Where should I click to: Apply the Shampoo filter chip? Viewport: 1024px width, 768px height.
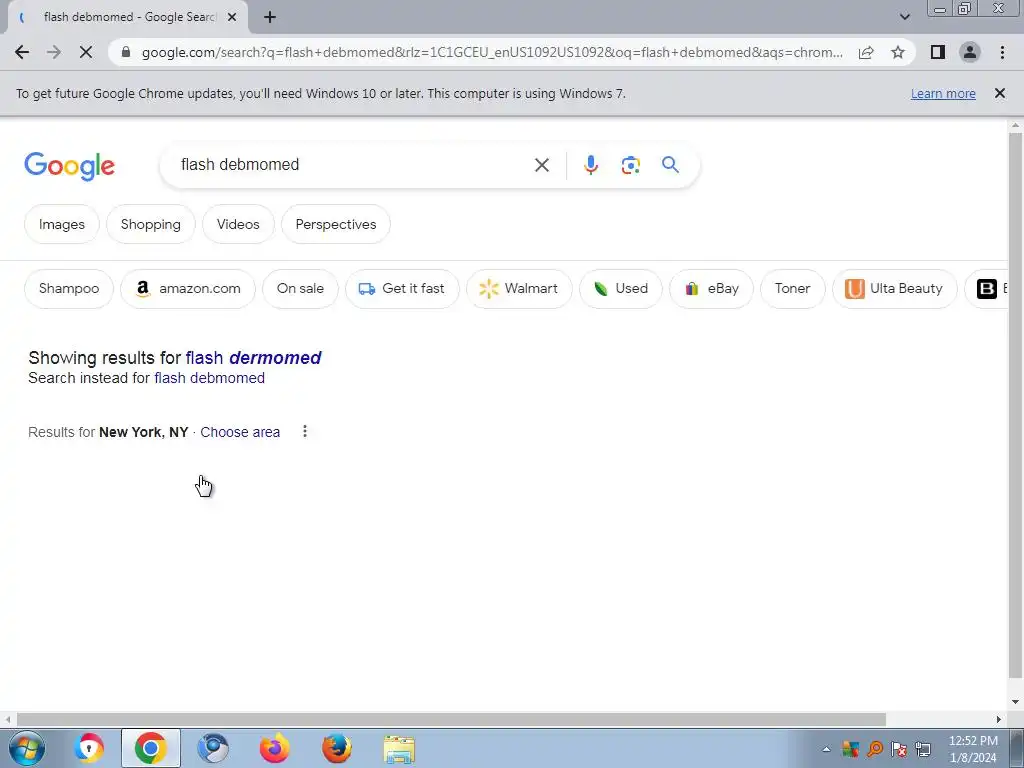[x=69, y=289]
